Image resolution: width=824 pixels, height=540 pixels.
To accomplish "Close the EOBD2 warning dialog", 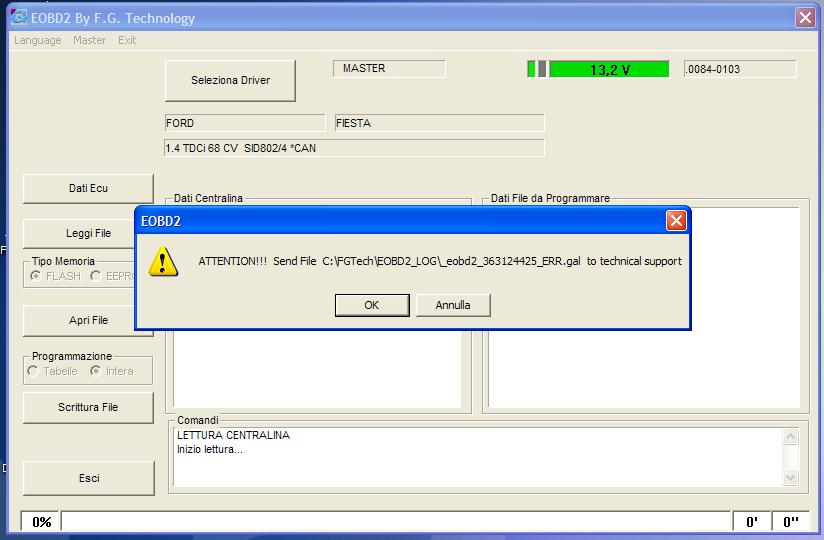I will coord(676,221).
